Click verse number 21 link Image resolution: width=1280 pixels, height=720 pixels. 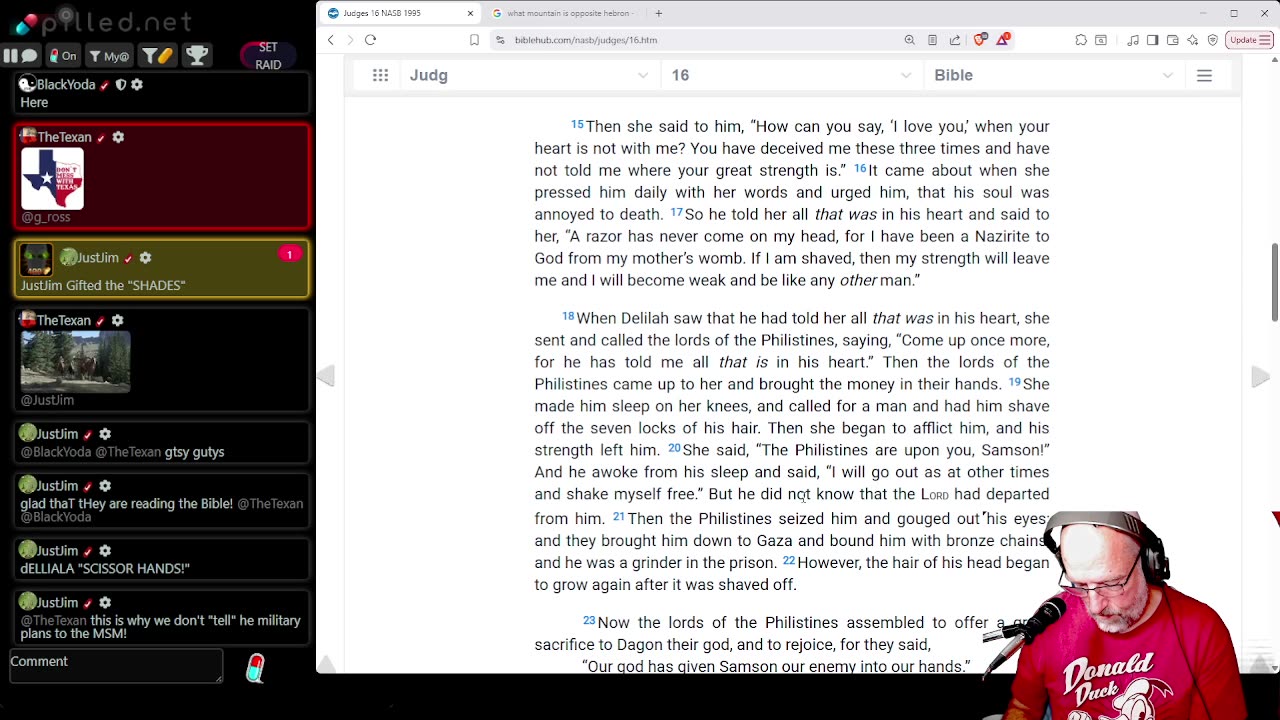click(x=618, y=516)
